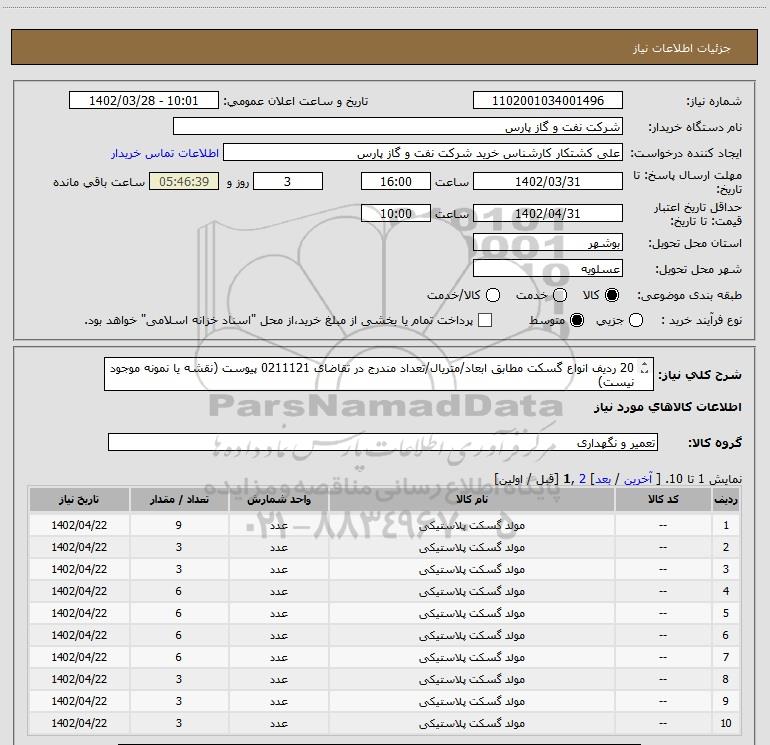Click the unit عدد in row 6
Screen dimensions: 770x745
tap(278, 635)
